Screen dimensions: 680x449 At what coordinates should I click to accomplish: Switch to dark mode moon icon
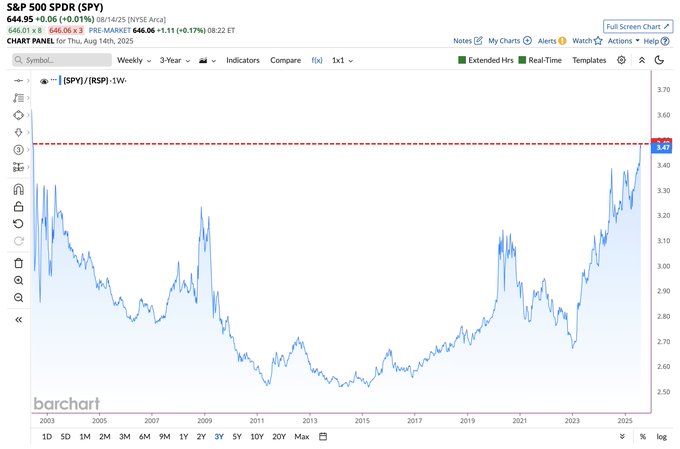point(659,60)
